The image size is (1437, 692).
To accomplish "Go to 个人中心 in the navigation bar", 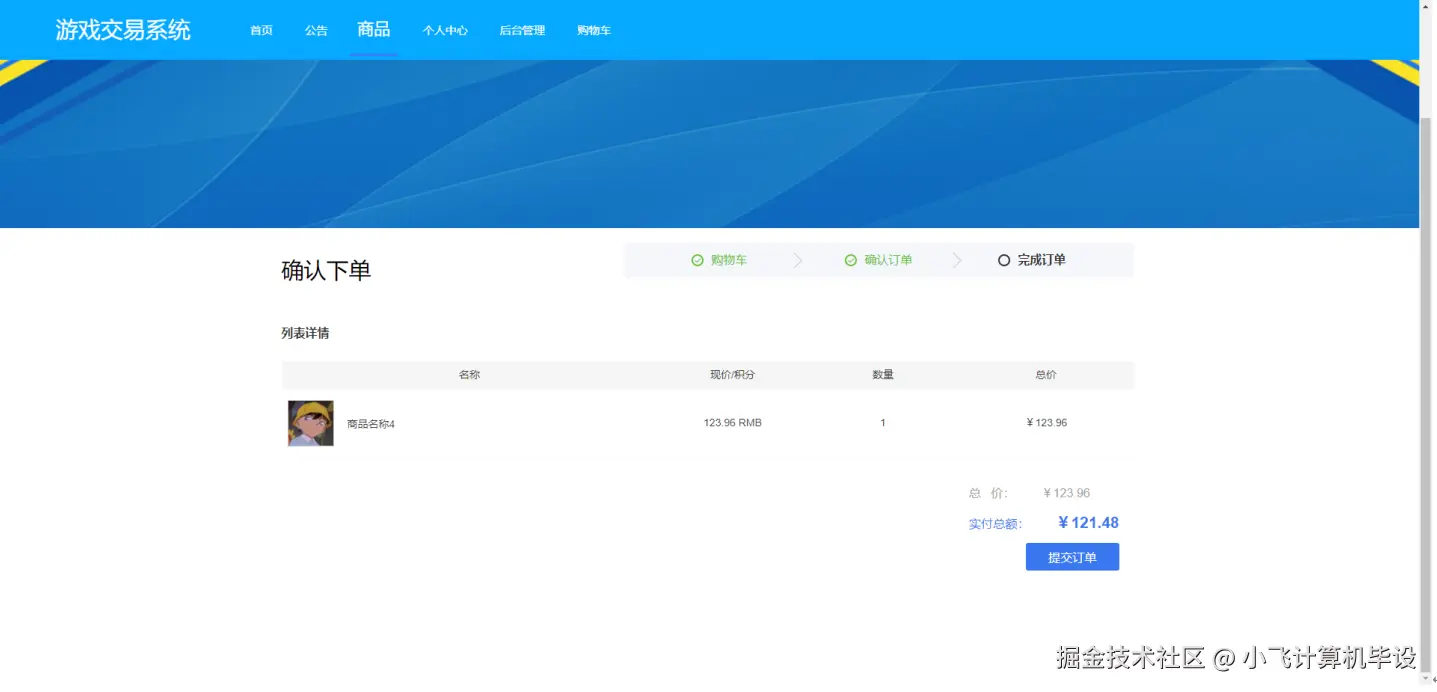I will [x=445, y=30].
